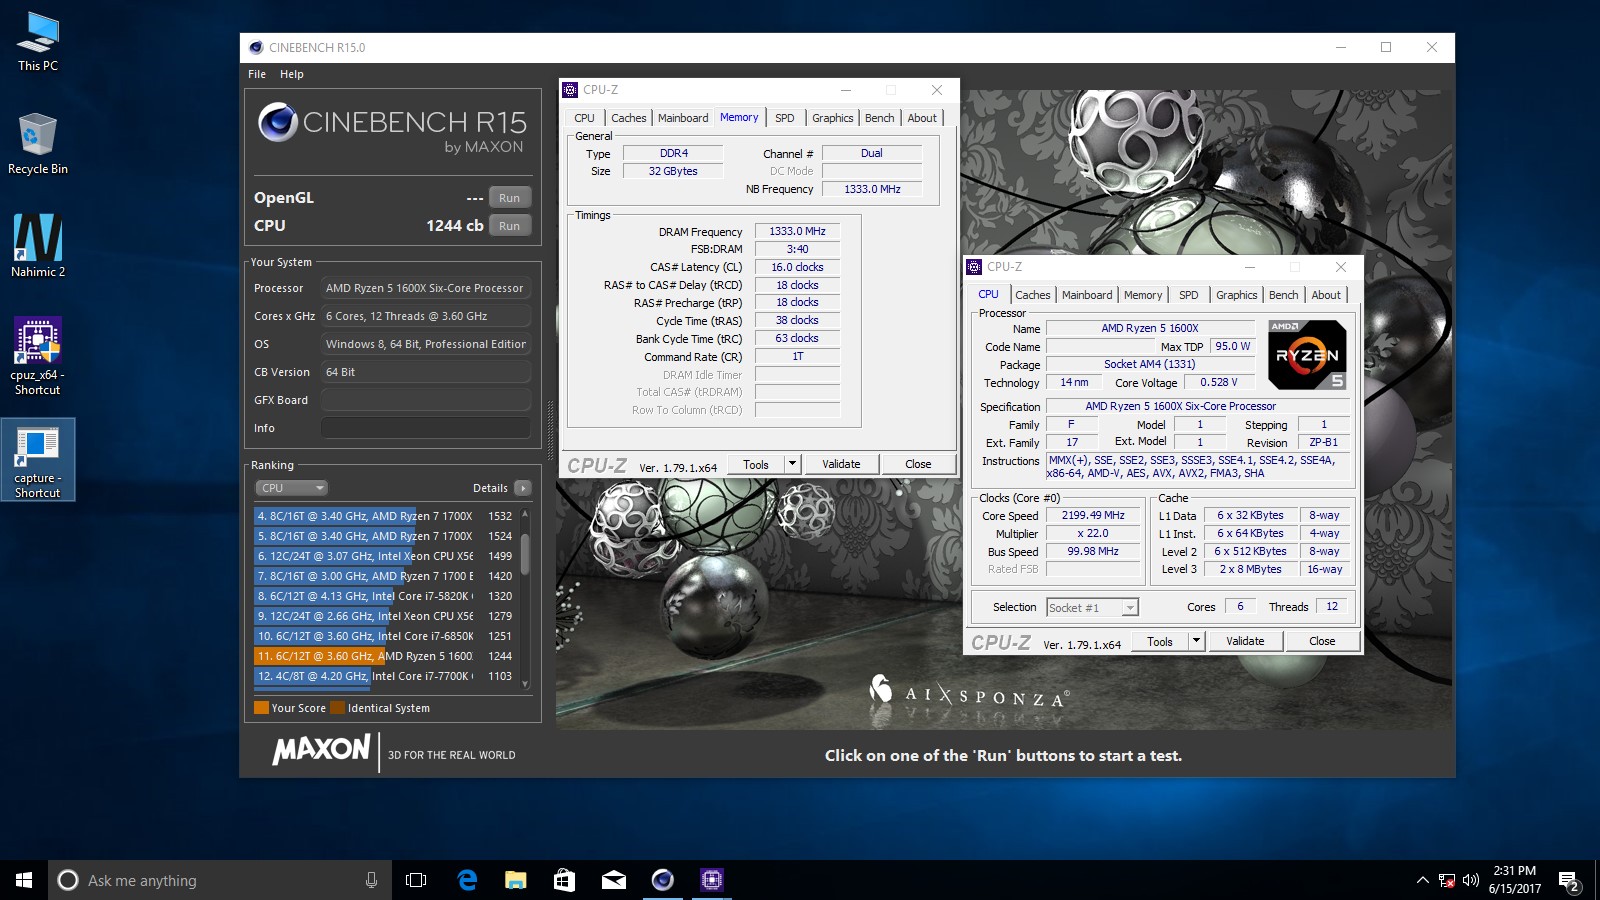The width and height of the screenshot is (1600, 900).
Task: Switch to Caches tab in CPU window
Action: tap(1033, 295)
